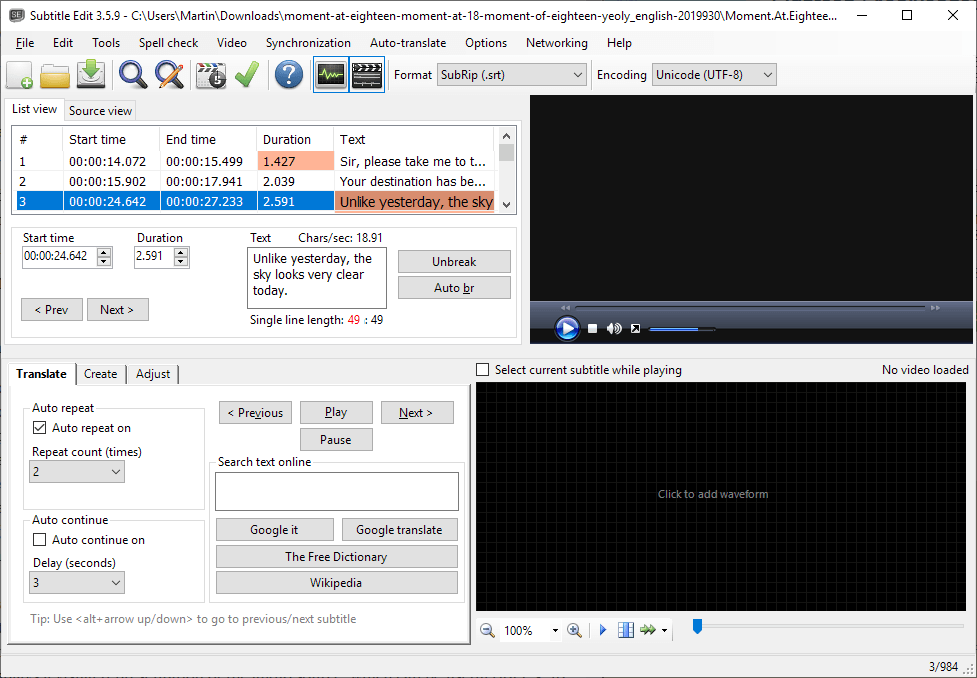Check Select current subtitle while playing

[x=483, y=369]
